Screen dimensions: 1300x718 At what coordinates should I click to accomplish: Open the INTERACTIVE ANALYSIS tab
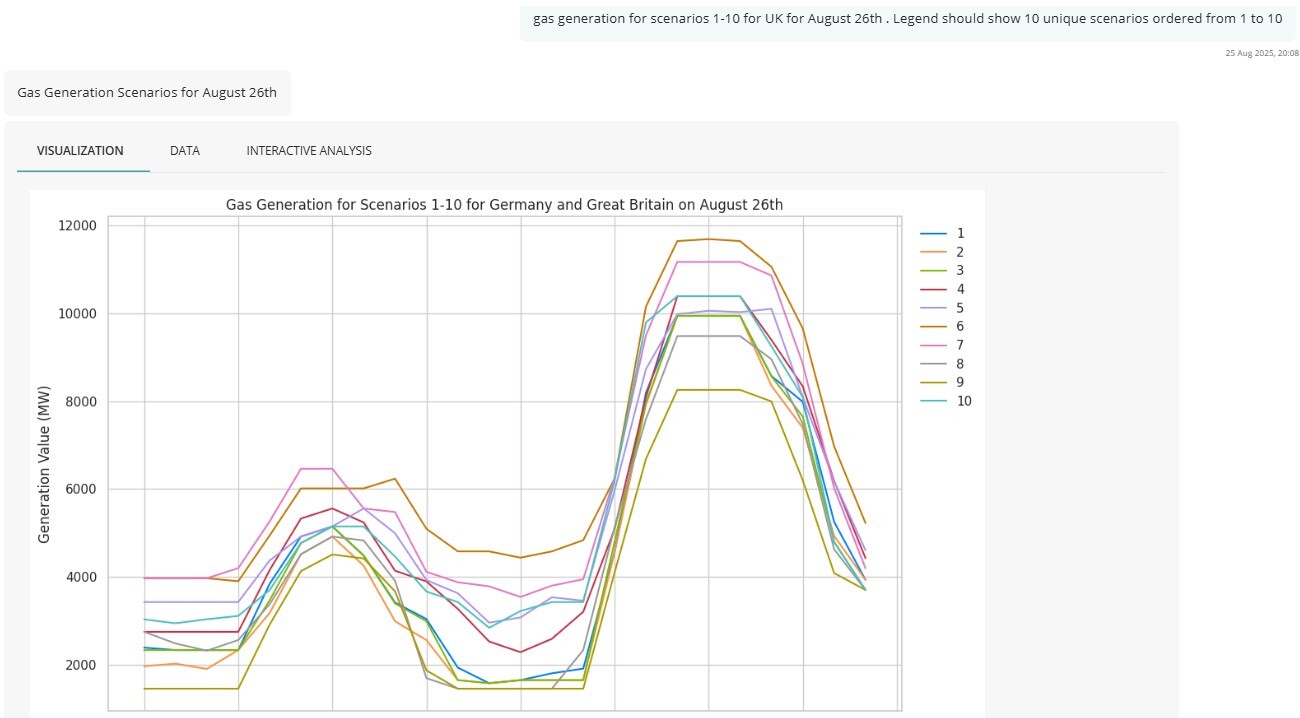click(309, 150)
